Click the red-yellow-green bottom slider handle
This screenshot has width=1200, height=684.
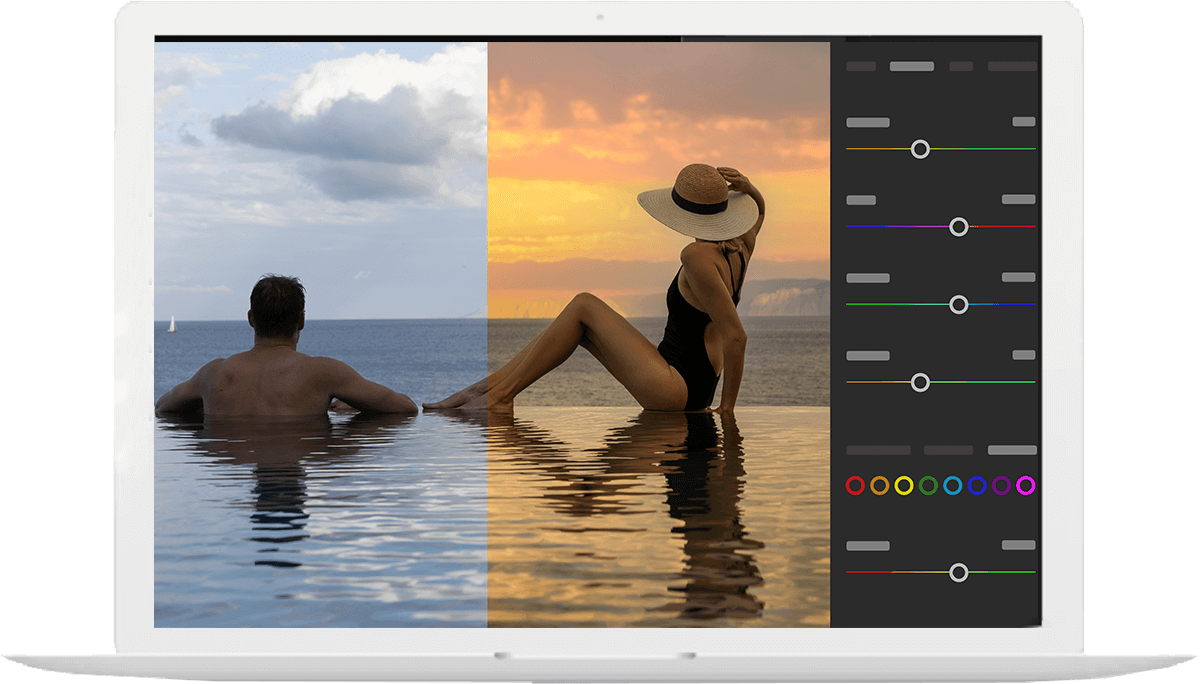(x=958, y=572)
